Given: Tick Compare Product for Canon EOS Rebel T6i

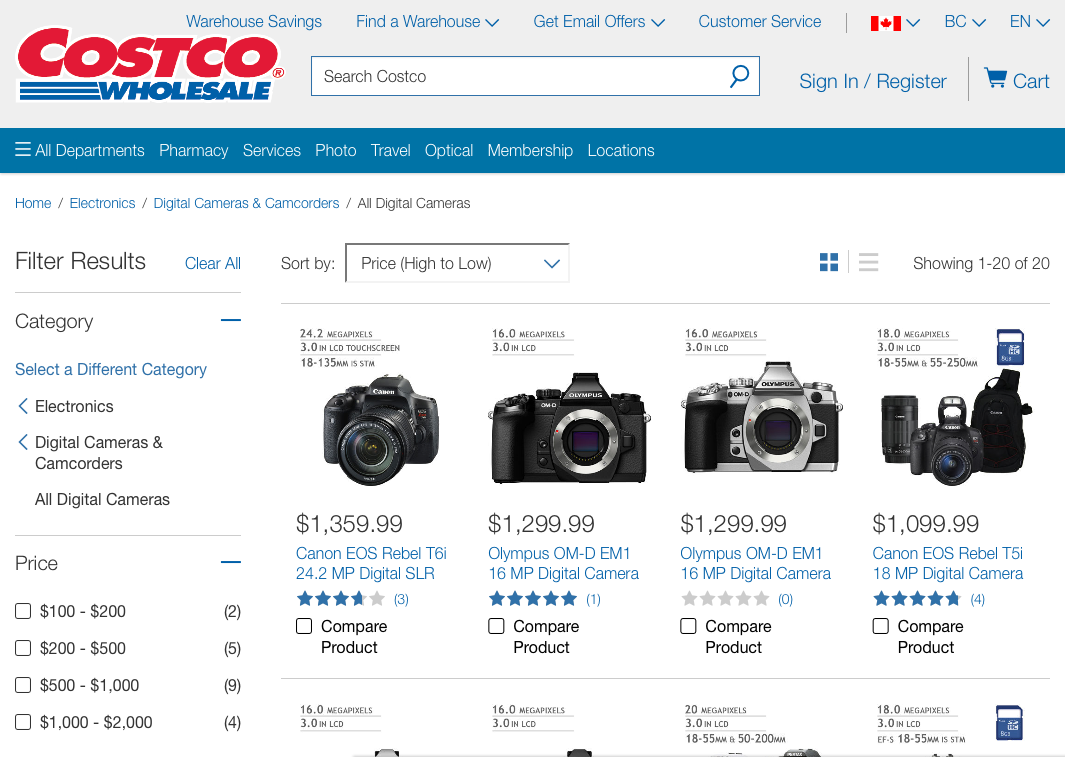Looking at the screenshot, I should click(304, 626).
